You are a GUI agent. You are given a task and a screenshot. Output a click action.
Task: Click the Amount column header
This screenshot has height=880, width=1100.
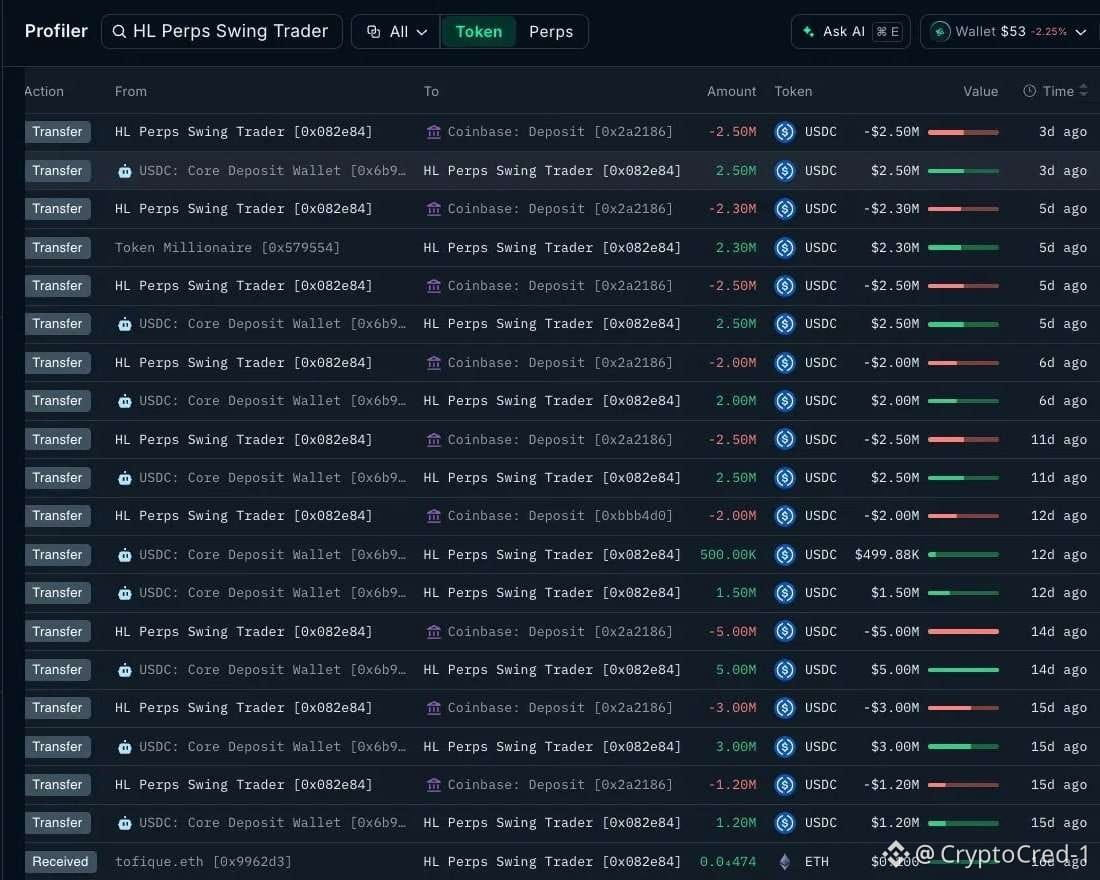731,91
